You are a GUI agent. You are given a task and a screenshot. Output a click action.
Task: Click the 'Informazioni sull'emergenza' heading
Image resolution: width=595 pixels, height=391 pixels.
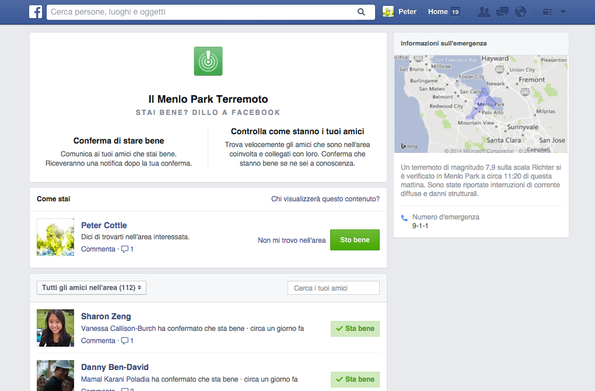pyautogui.click(x=444, y=44)
